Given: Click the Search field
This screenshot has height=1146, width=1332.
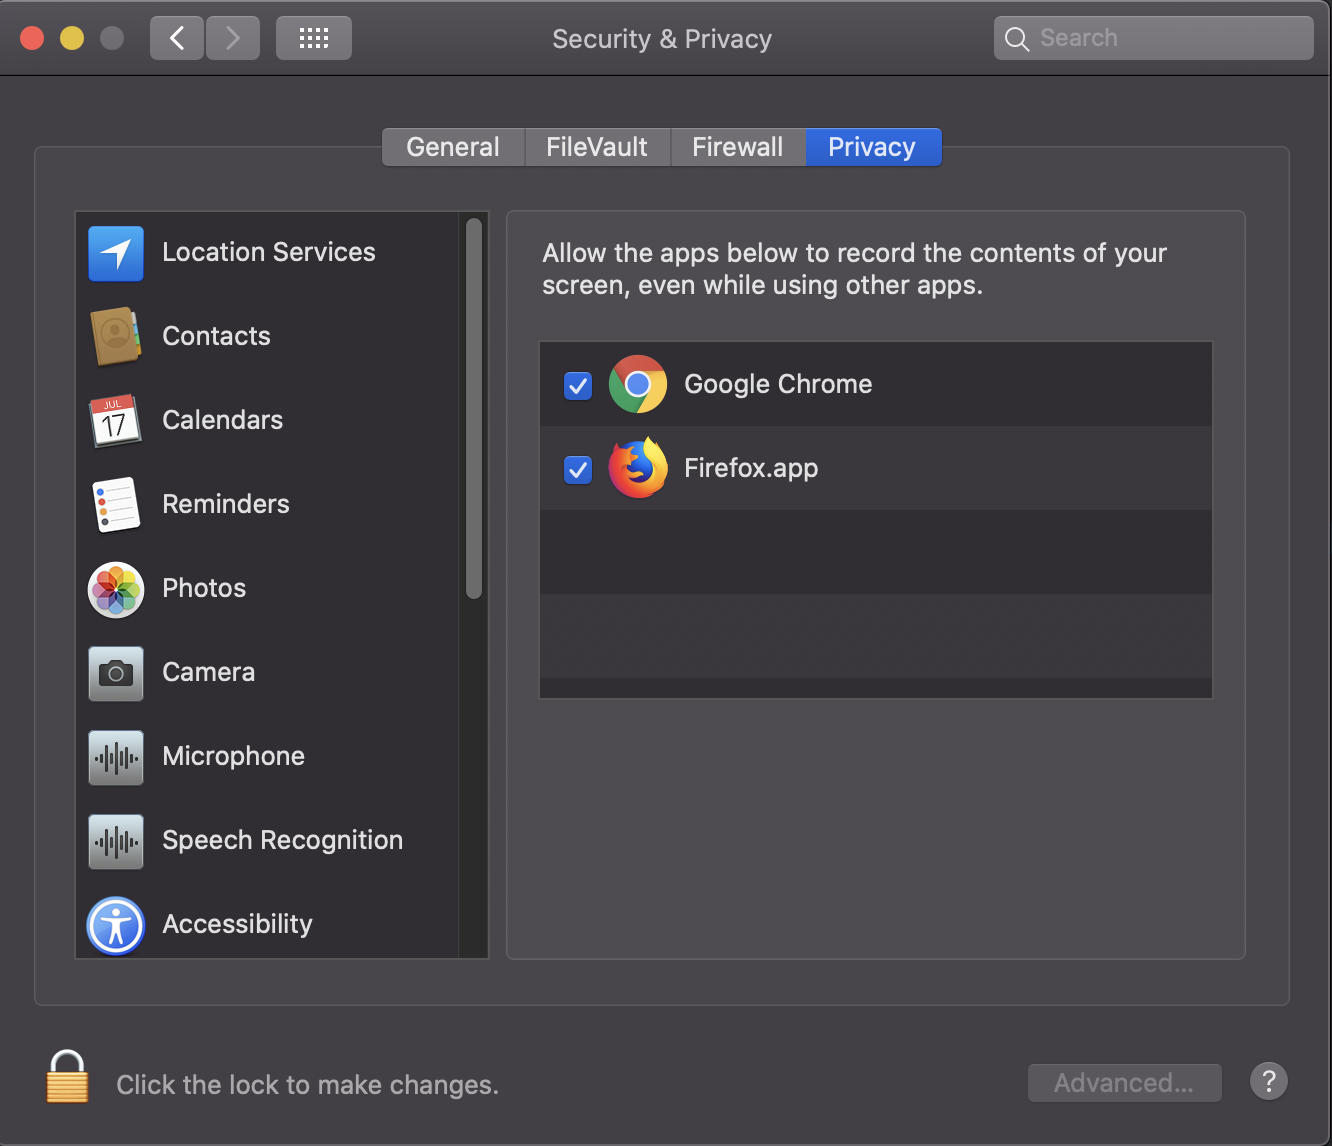Looking at the screenshot, I should pos(1152,38).
